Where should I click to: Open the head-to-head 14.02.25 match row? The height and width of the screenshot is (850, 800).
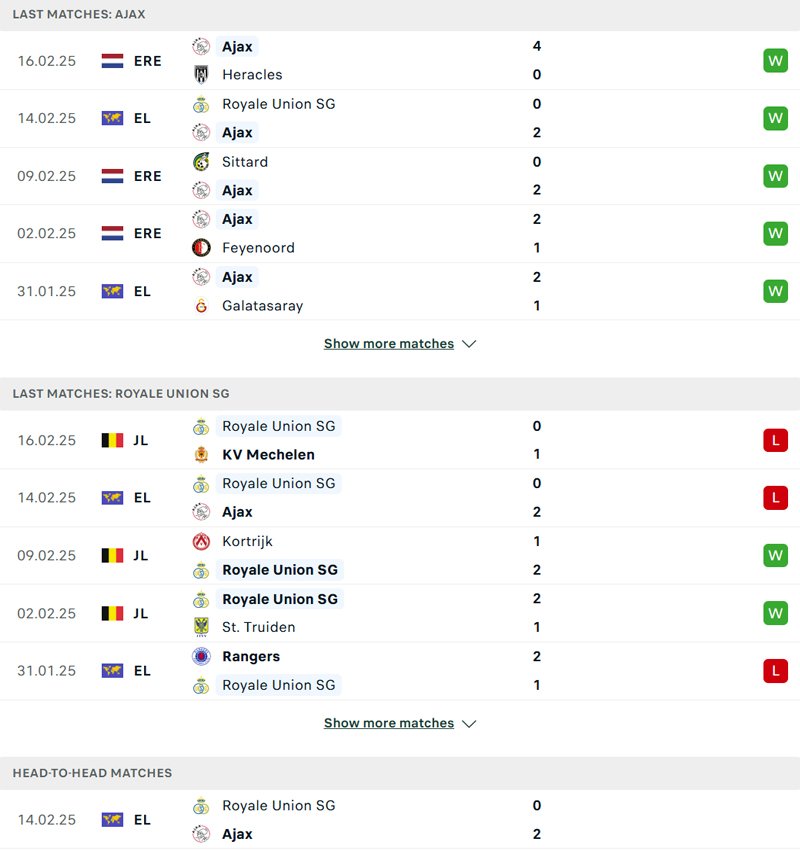click(400, 819)
